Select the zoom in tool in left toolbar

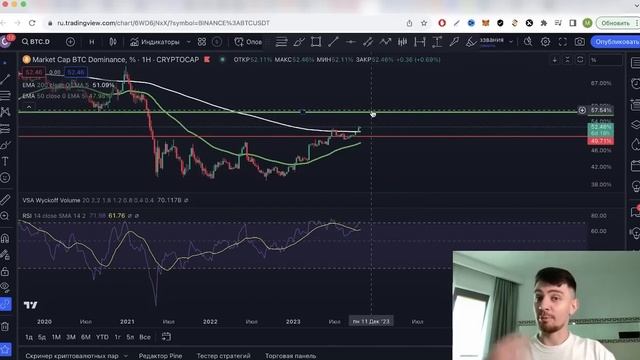[x=5, y=216]
